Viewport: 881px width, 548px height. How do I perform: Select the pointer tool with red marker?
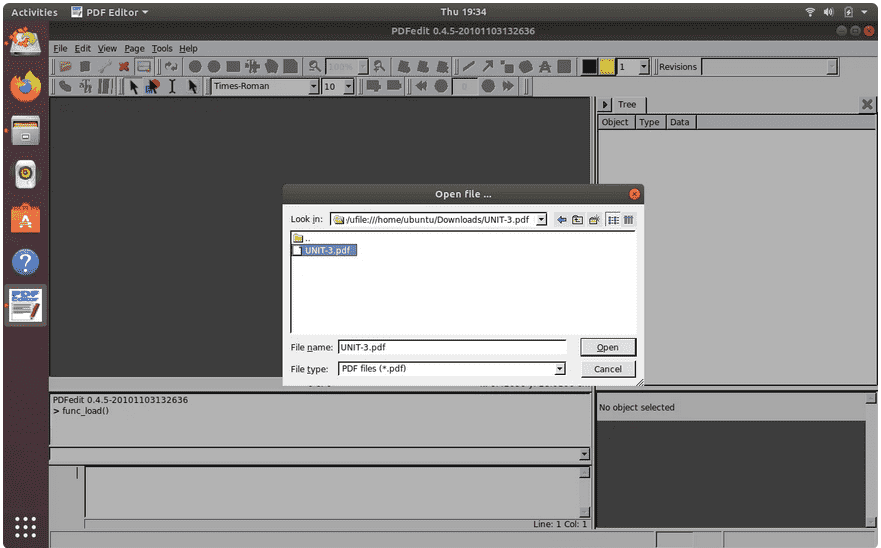click(152, 86)
